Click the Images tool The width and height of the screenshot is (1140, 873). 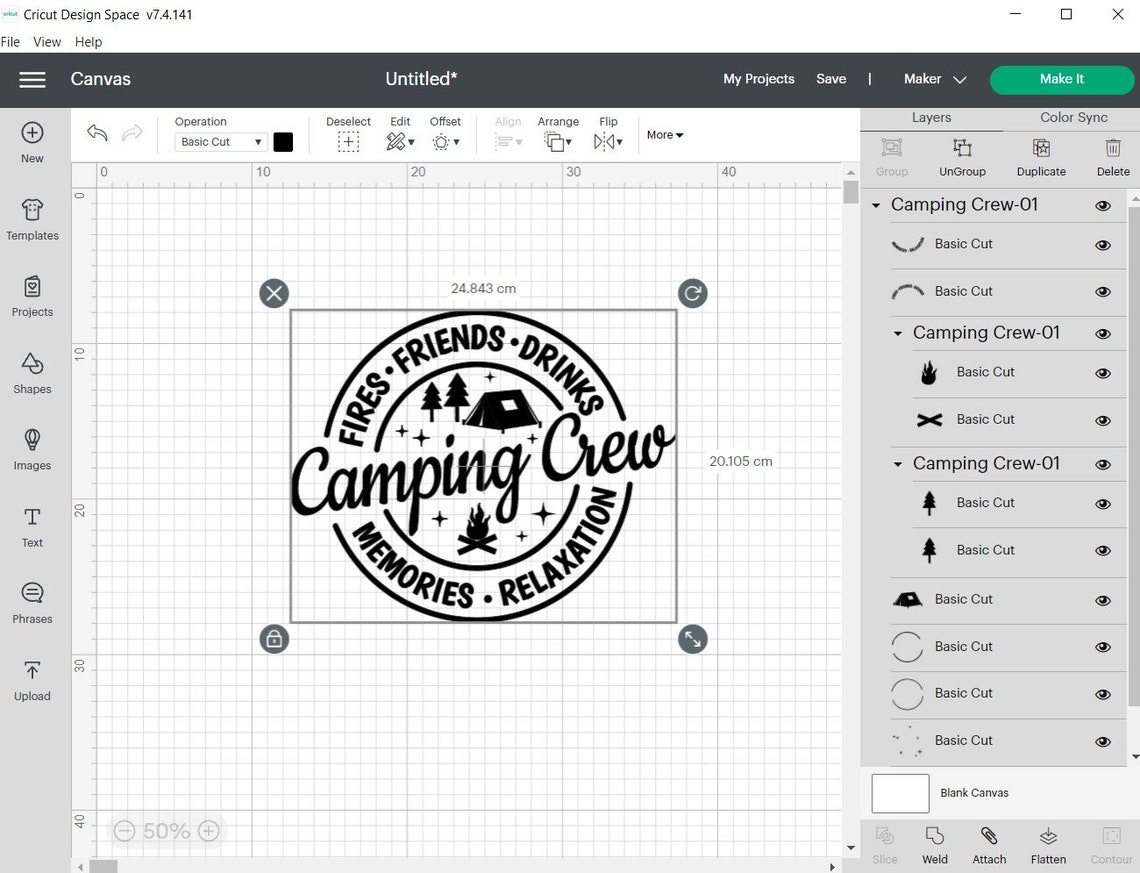click(31, 450)
